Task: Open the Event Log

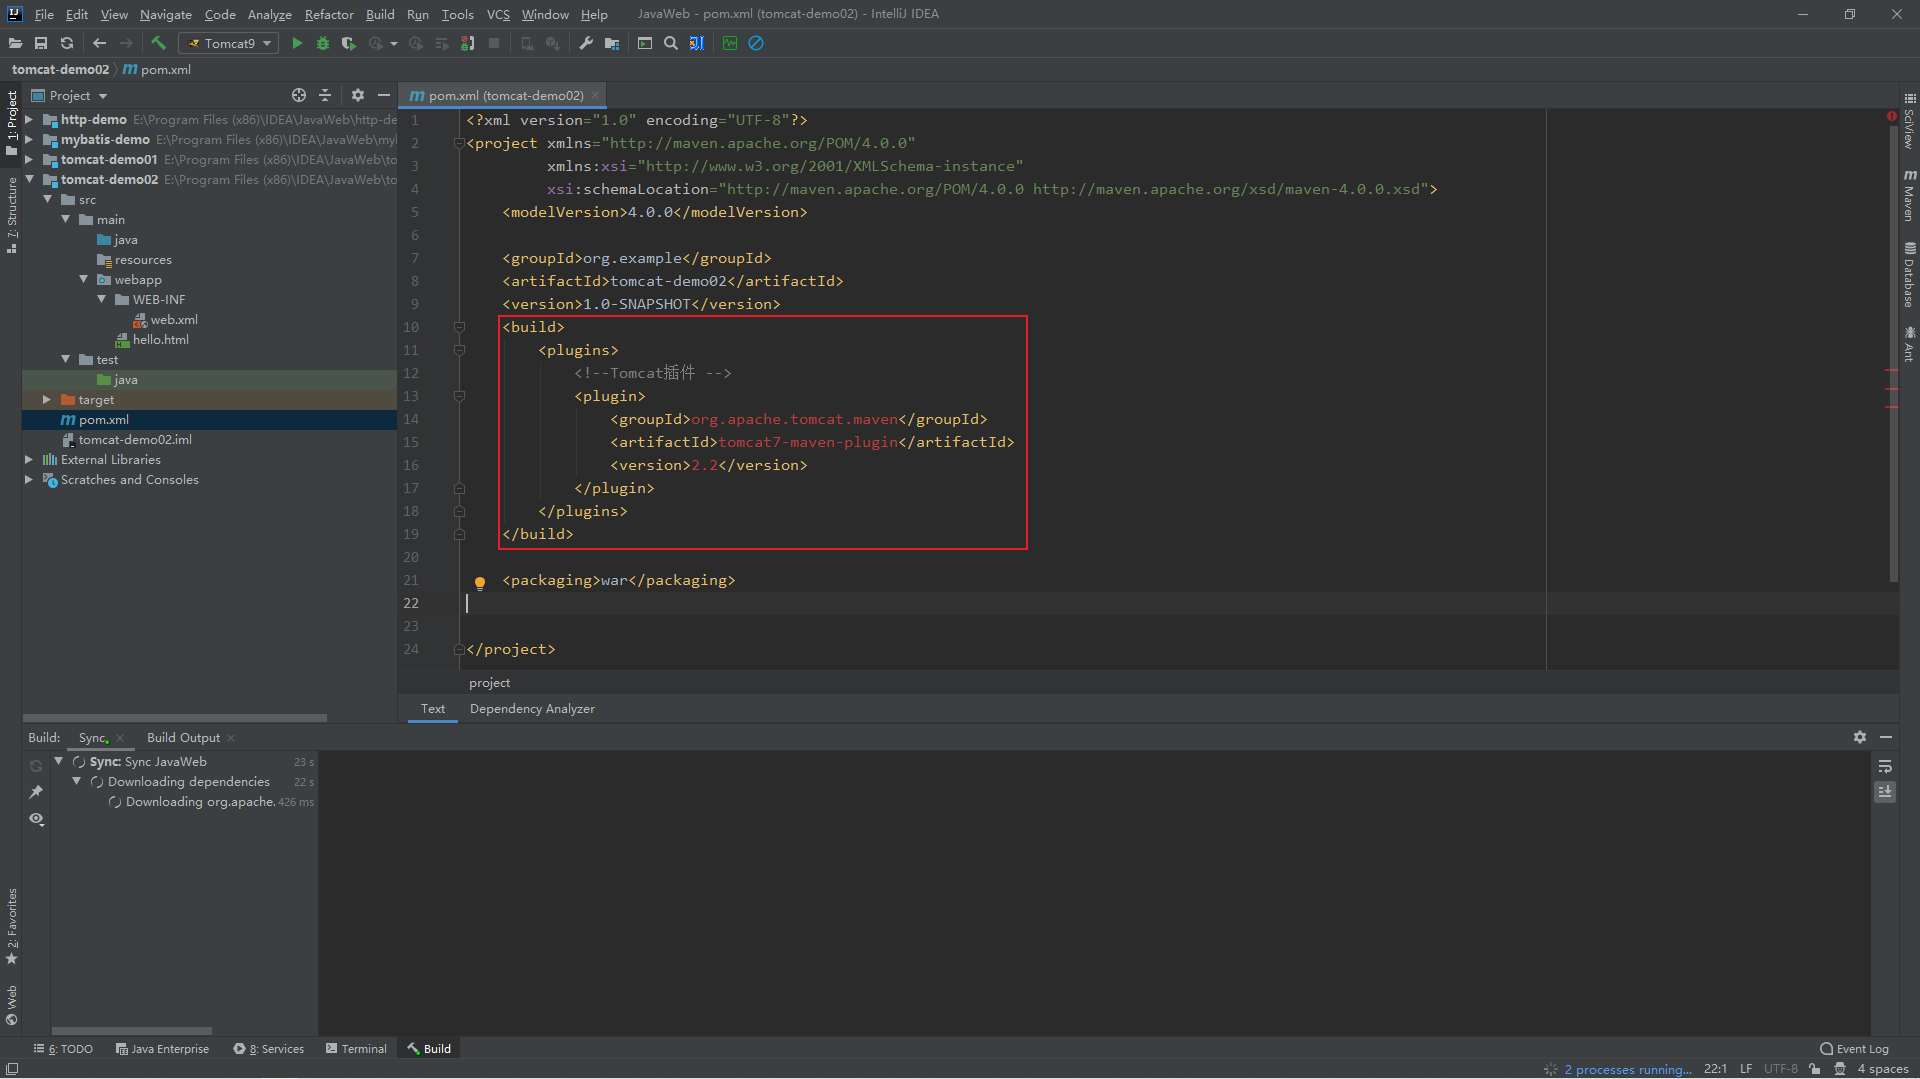Action: tap(1855, 1049)
